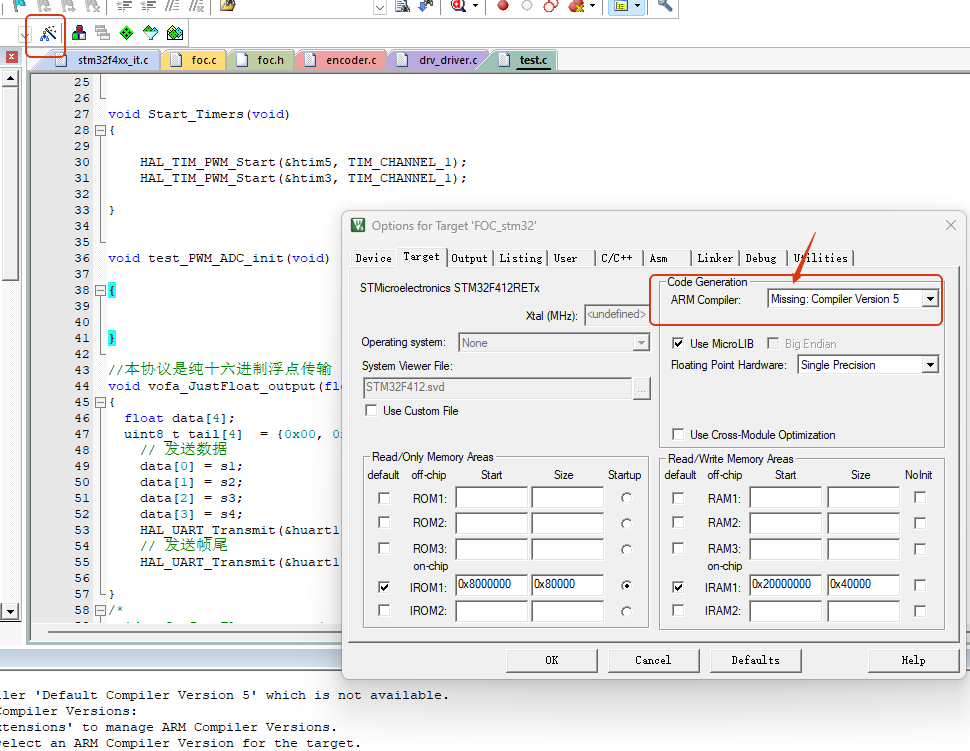Image resolution: width=970 pixels, height=751 pixels.
Task: Click Help button in options dialog
Action: (913, 660)
